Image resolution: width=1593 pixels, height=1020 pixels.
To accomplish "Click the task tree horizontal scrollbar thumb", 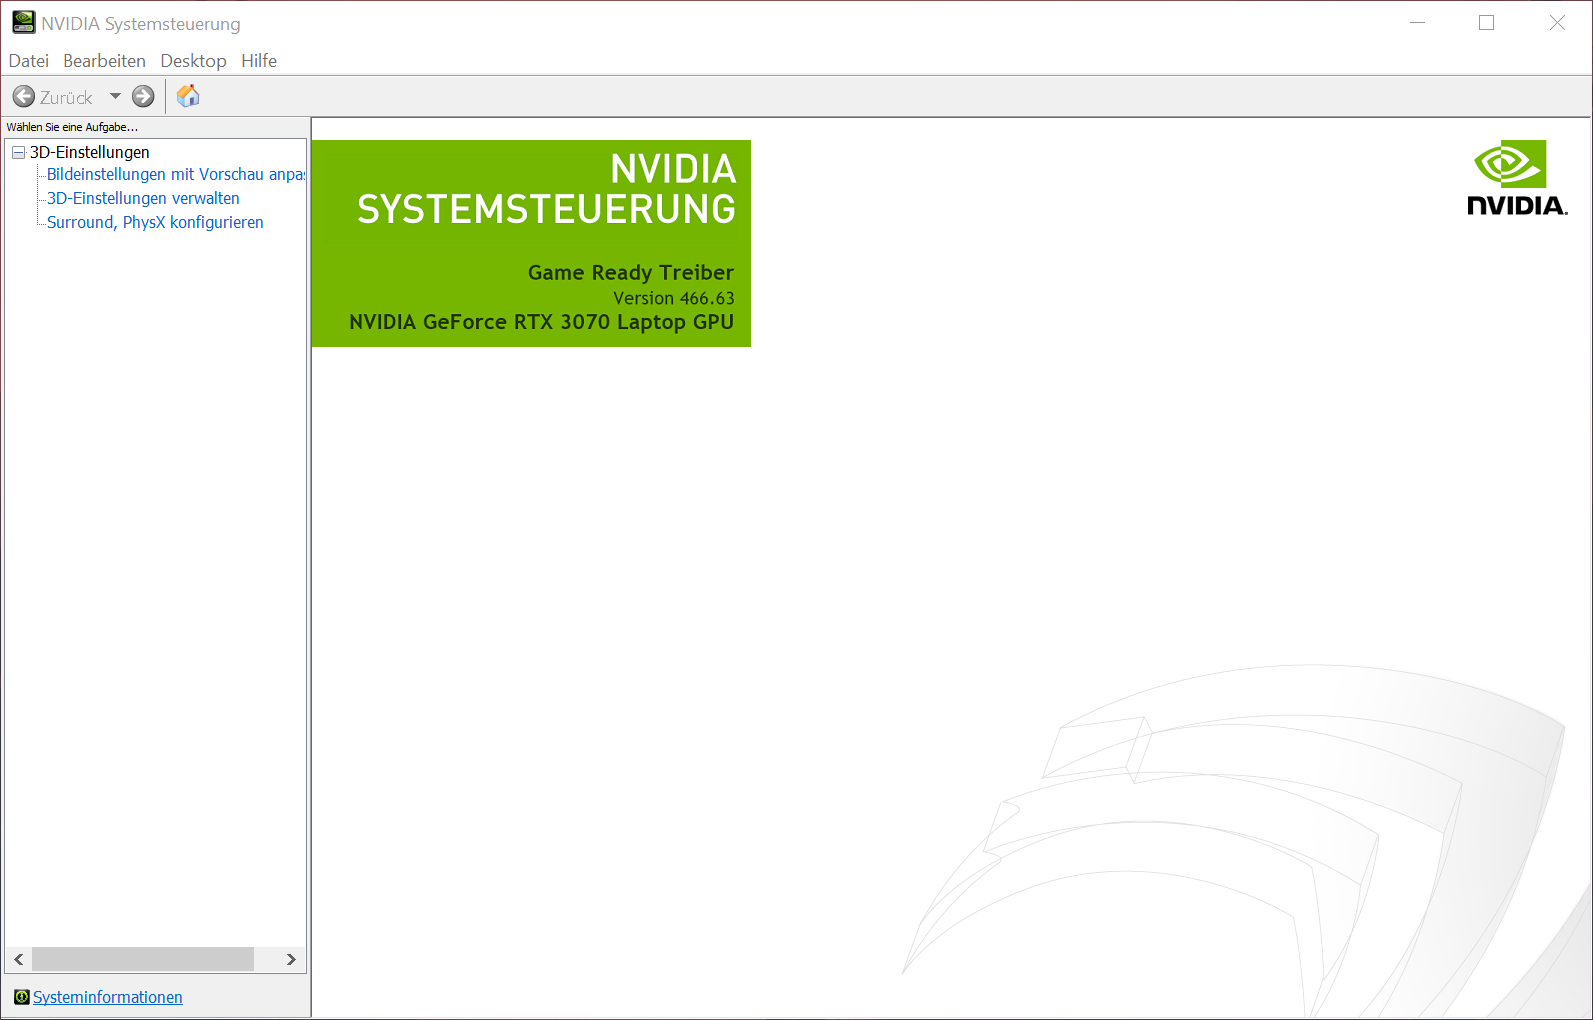I will 143,959.
